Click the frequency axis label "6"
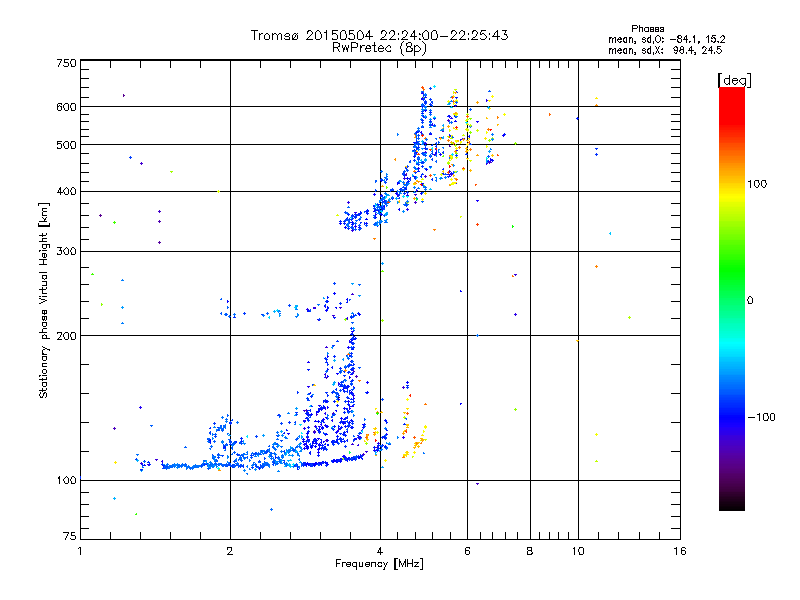 (467, 551)
